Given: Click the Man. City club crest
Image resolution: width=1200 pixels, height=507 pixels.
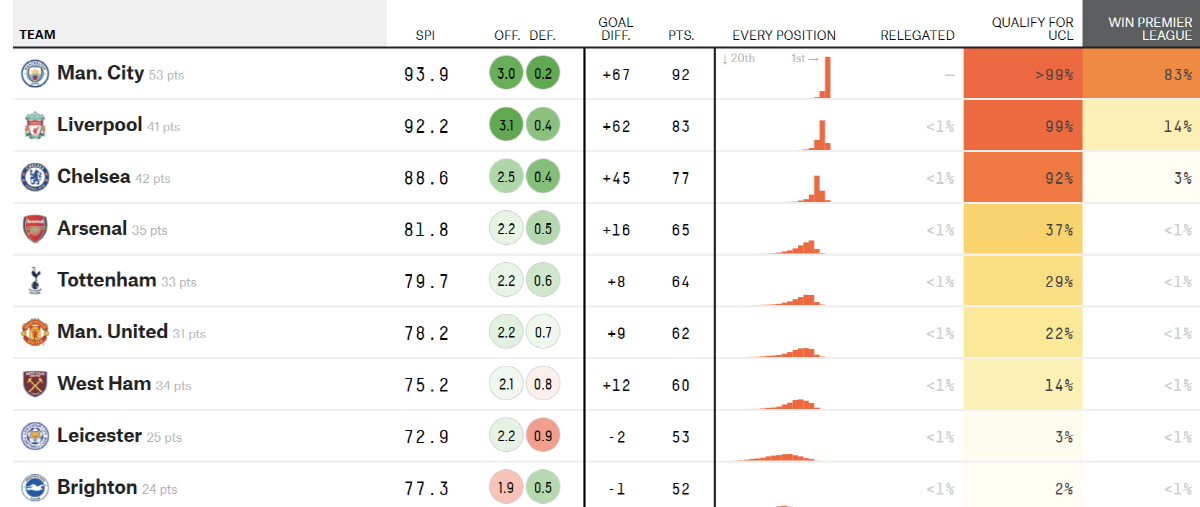Looking at the screenshot, I should pos(35,74).
